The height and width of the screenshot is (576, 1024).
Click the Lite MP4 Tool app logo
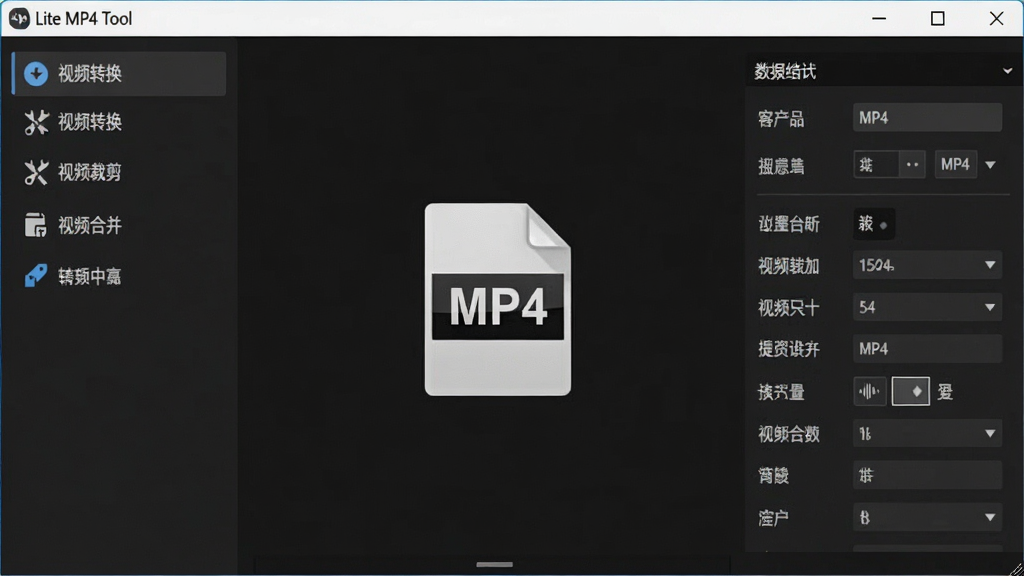[x=19, y=18]
